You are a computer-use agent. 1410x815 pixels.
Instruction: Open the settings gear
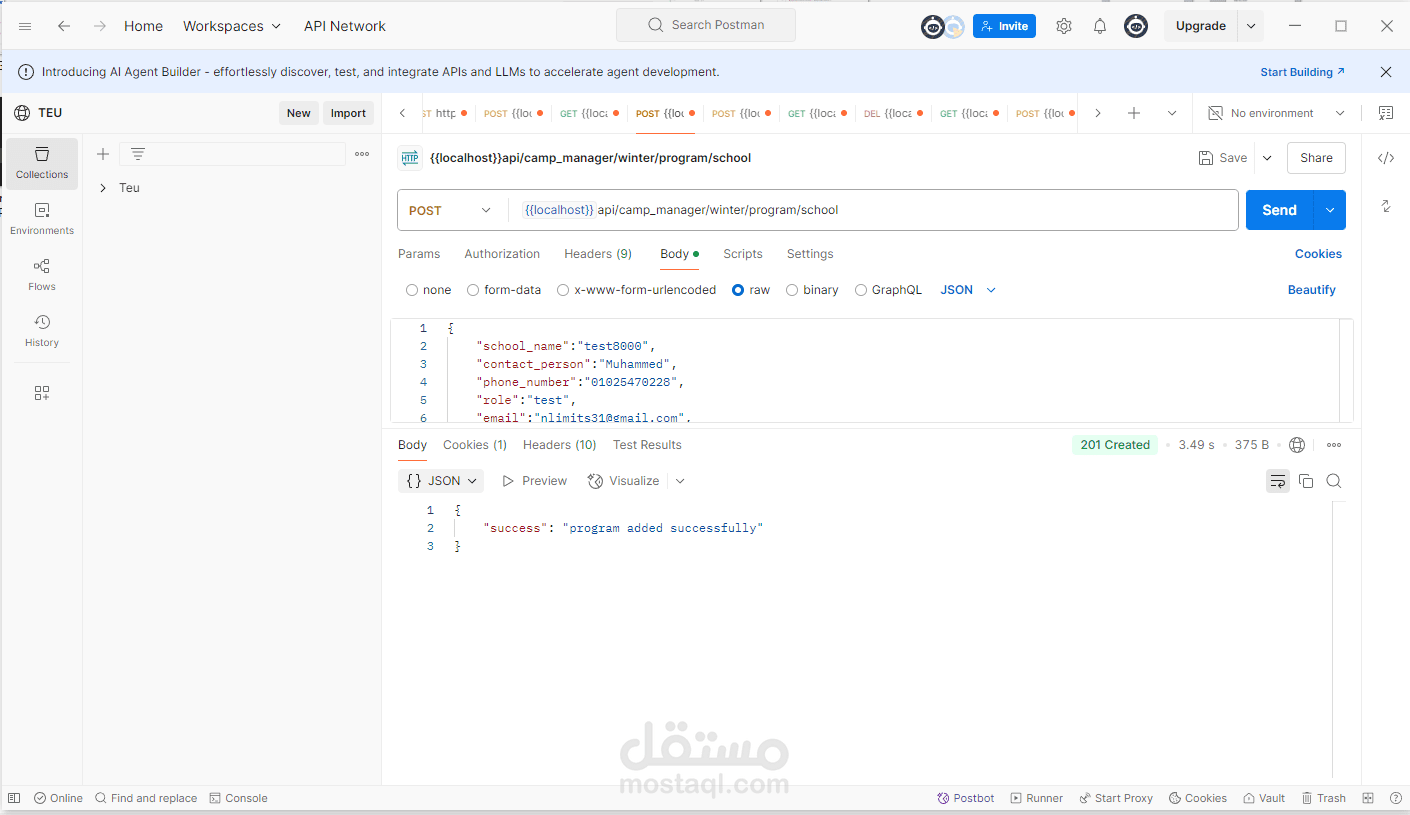point(1064,26)
